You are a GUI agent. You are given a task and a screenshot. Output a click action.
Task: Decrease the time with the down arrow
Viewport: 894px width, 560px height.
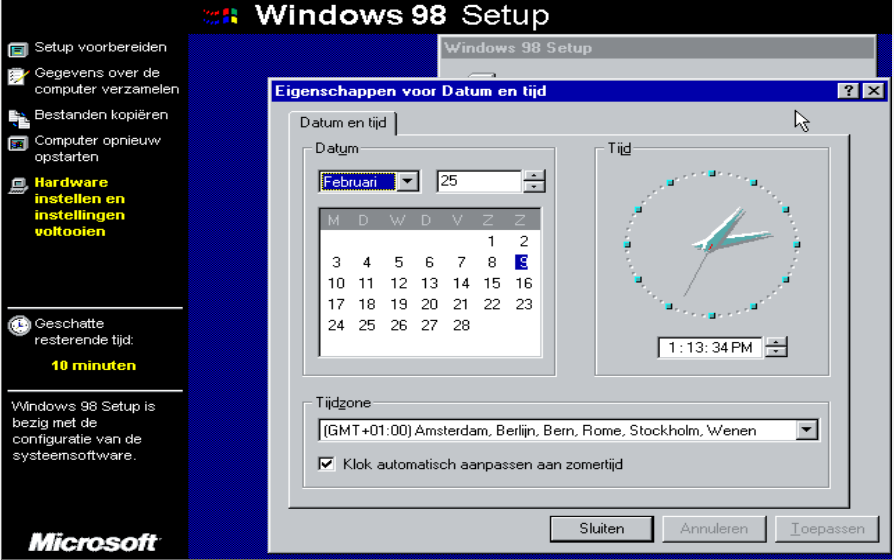pos(776,352)
